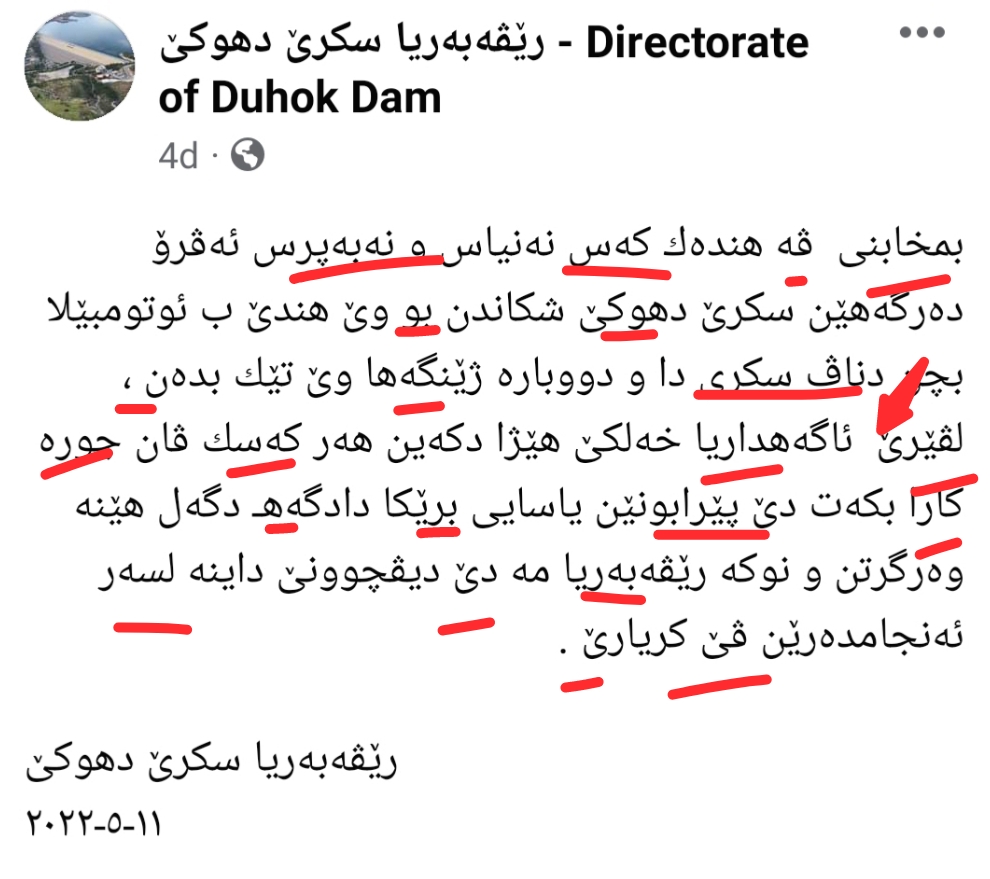Open the "Directorate" page name link
The height and width of the screenshot is (879, 990).
click(697, 43)
